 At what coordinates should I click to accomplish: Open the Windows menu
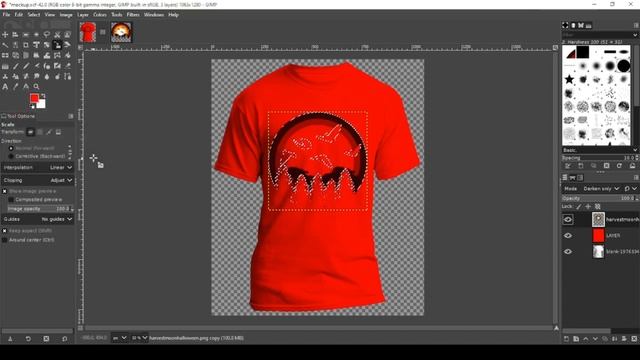[154, 15]
